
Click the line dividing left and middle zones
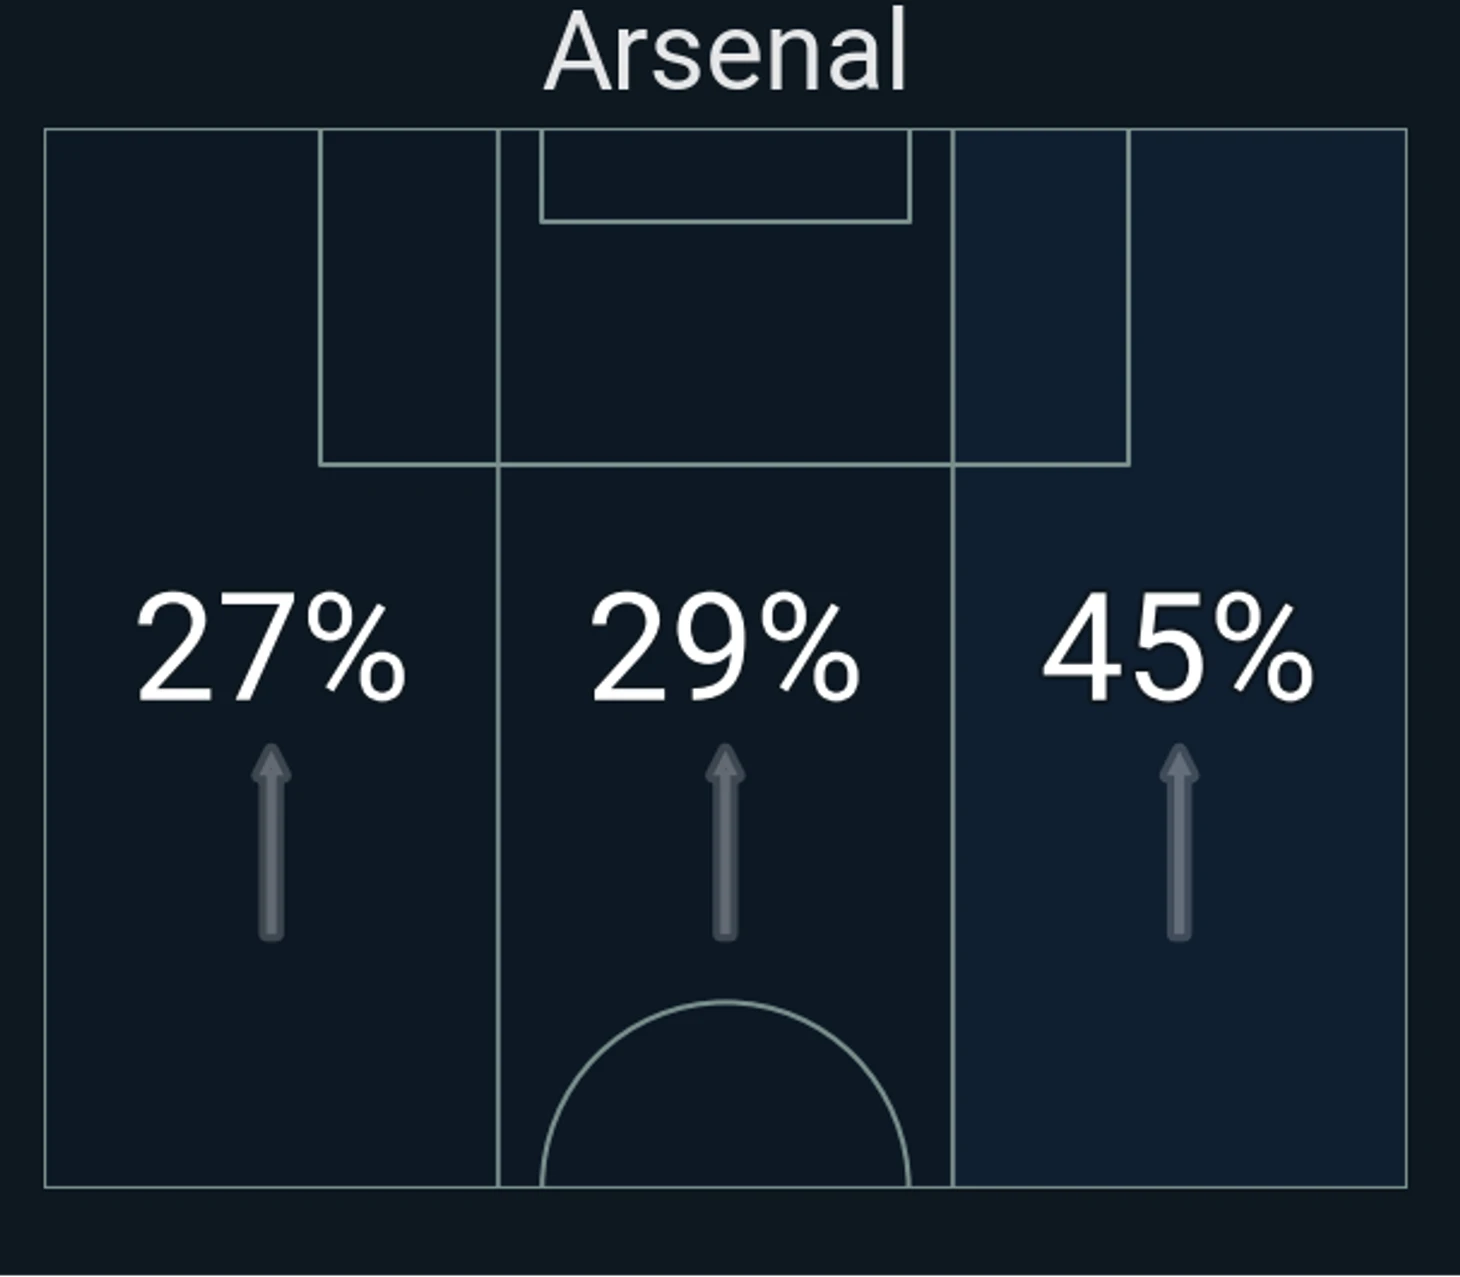tap(498, 800)
